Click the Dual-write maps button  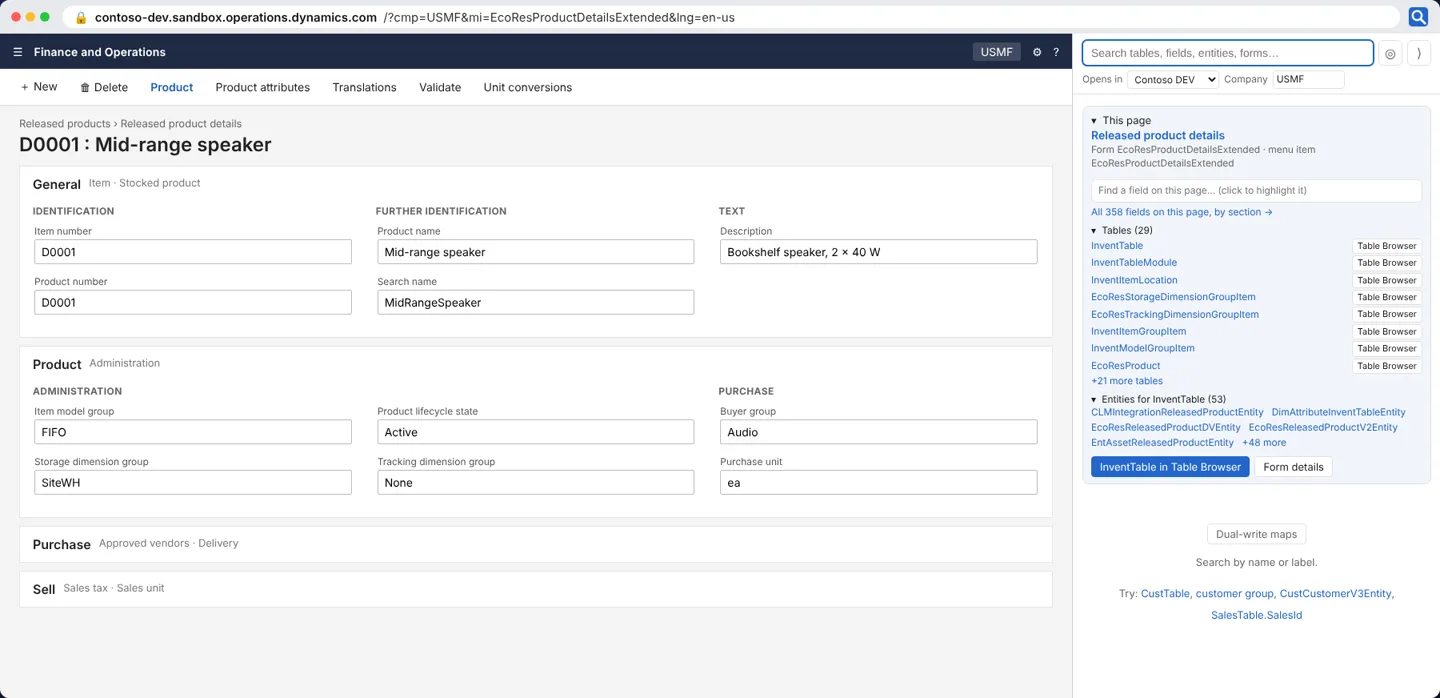1256,534
